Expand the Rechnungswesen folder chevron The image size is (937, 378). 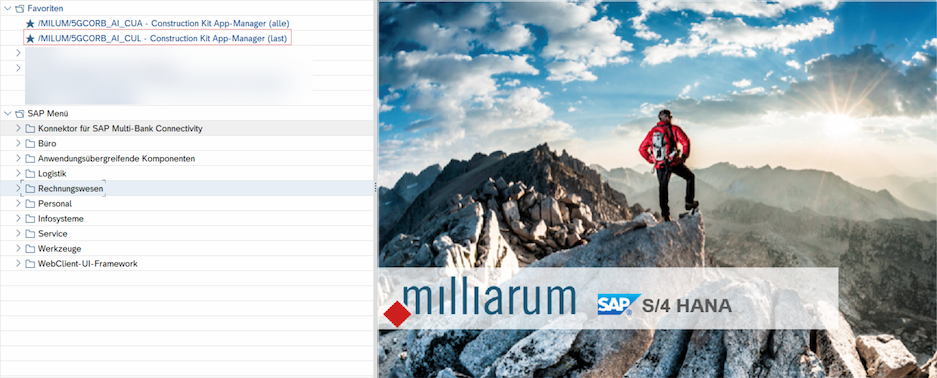18,188
